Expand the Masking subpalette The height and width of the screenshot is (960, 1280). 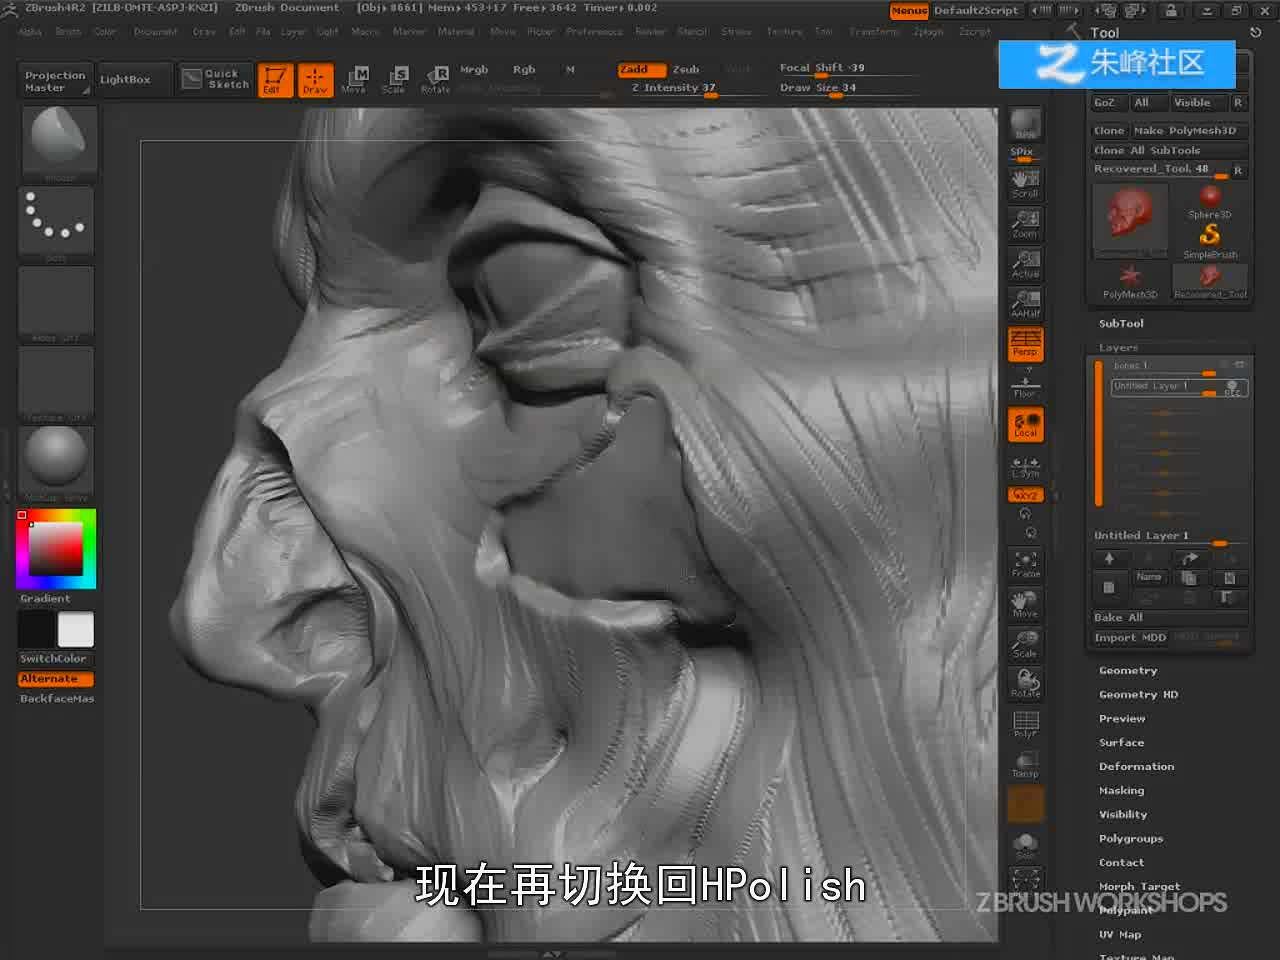coord(1122,790)
